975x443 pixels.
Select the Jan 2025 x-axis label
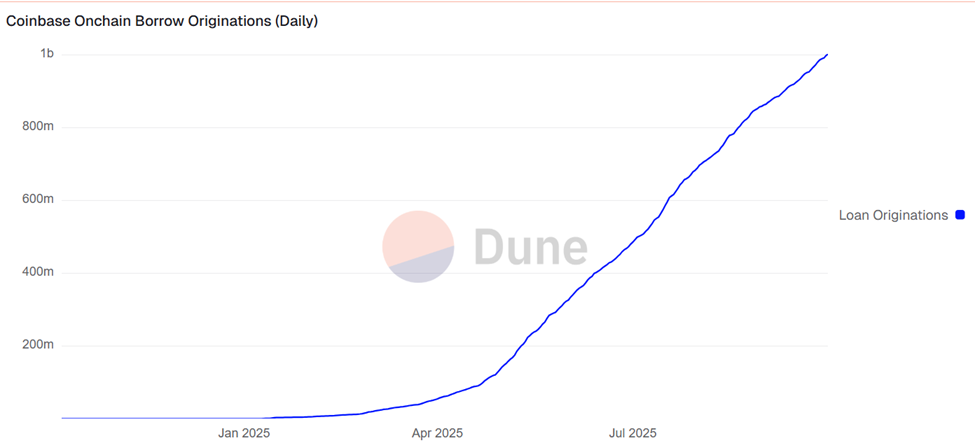(244, 433)
